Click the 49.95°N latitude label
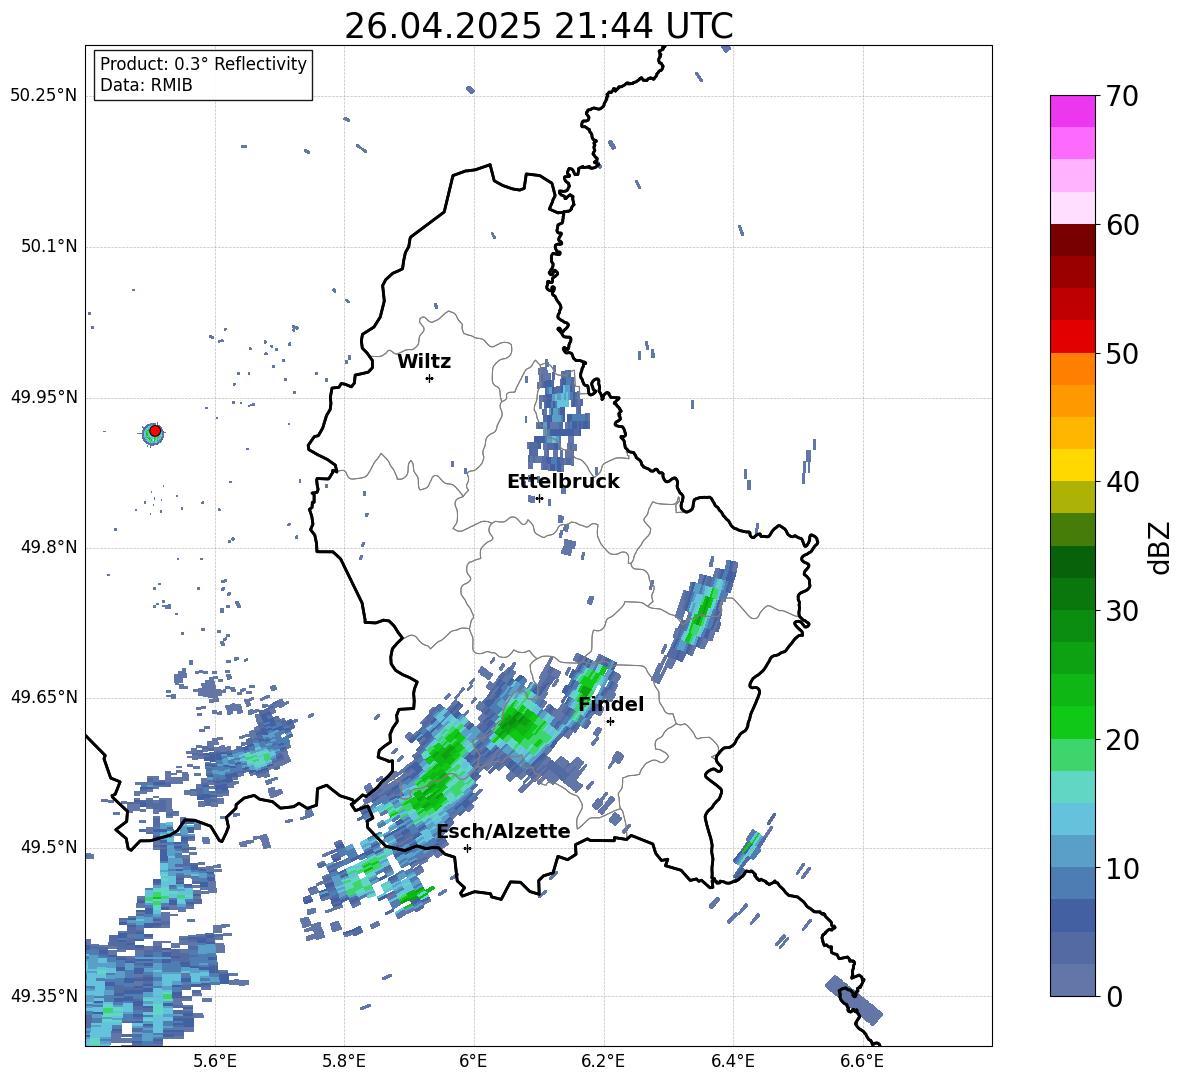The height and width of the screenshot is (1081, 1184). click(44, 397)
